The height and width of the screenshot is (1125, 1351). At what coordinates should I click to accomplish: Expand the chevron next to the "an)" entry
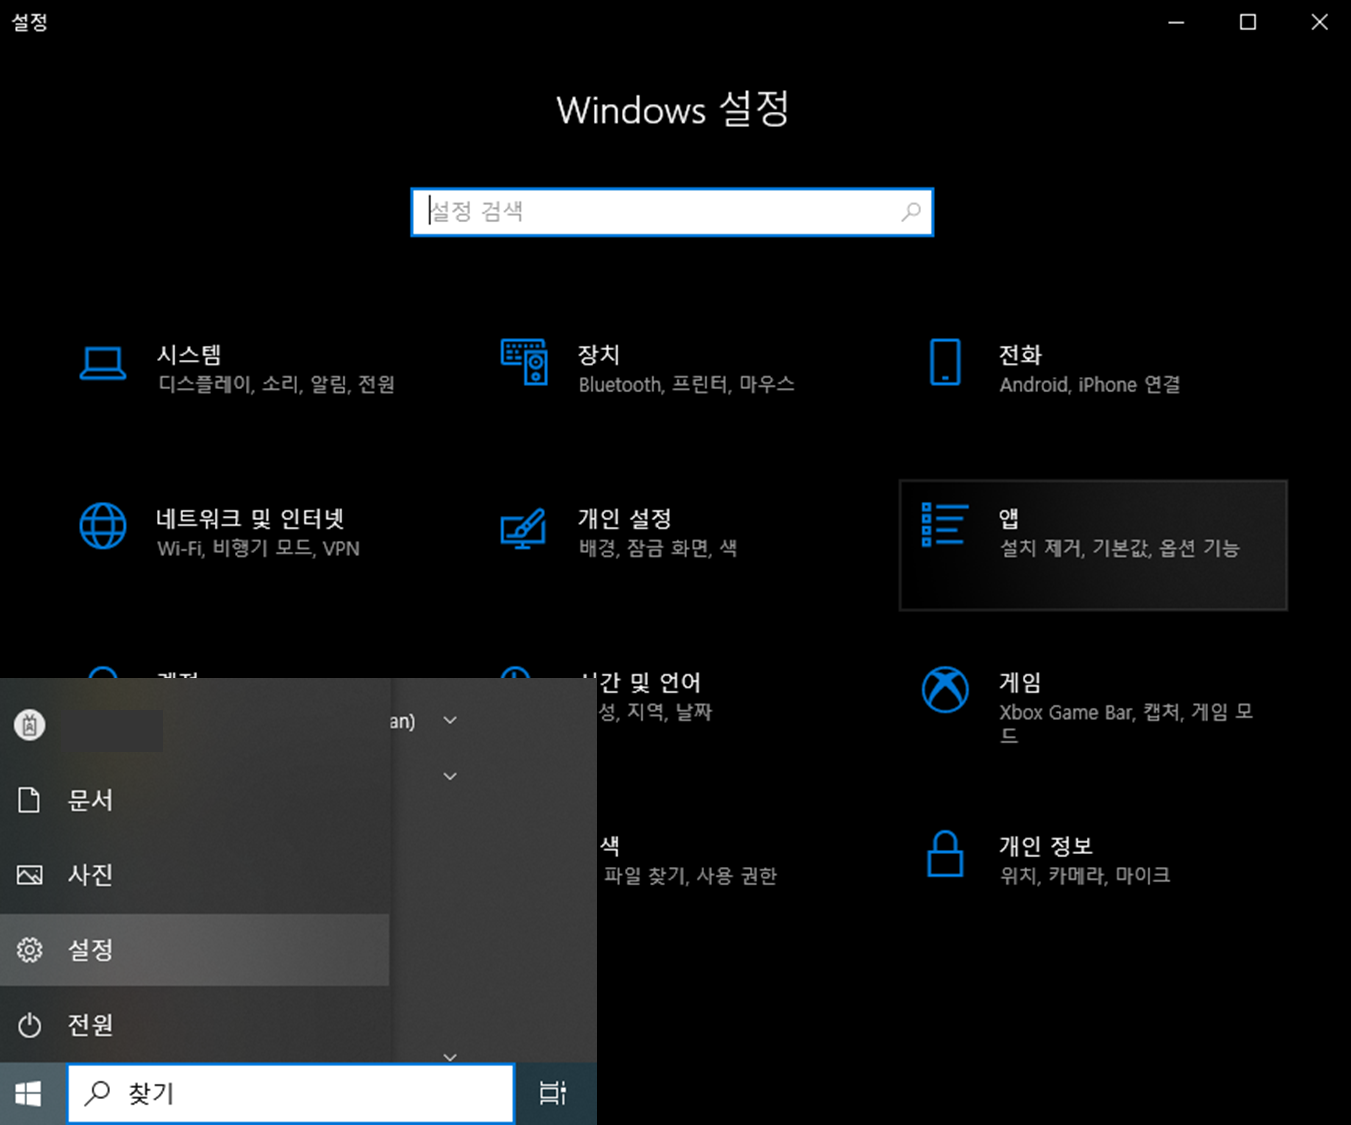pyautogui.click(x=450, y=720)
